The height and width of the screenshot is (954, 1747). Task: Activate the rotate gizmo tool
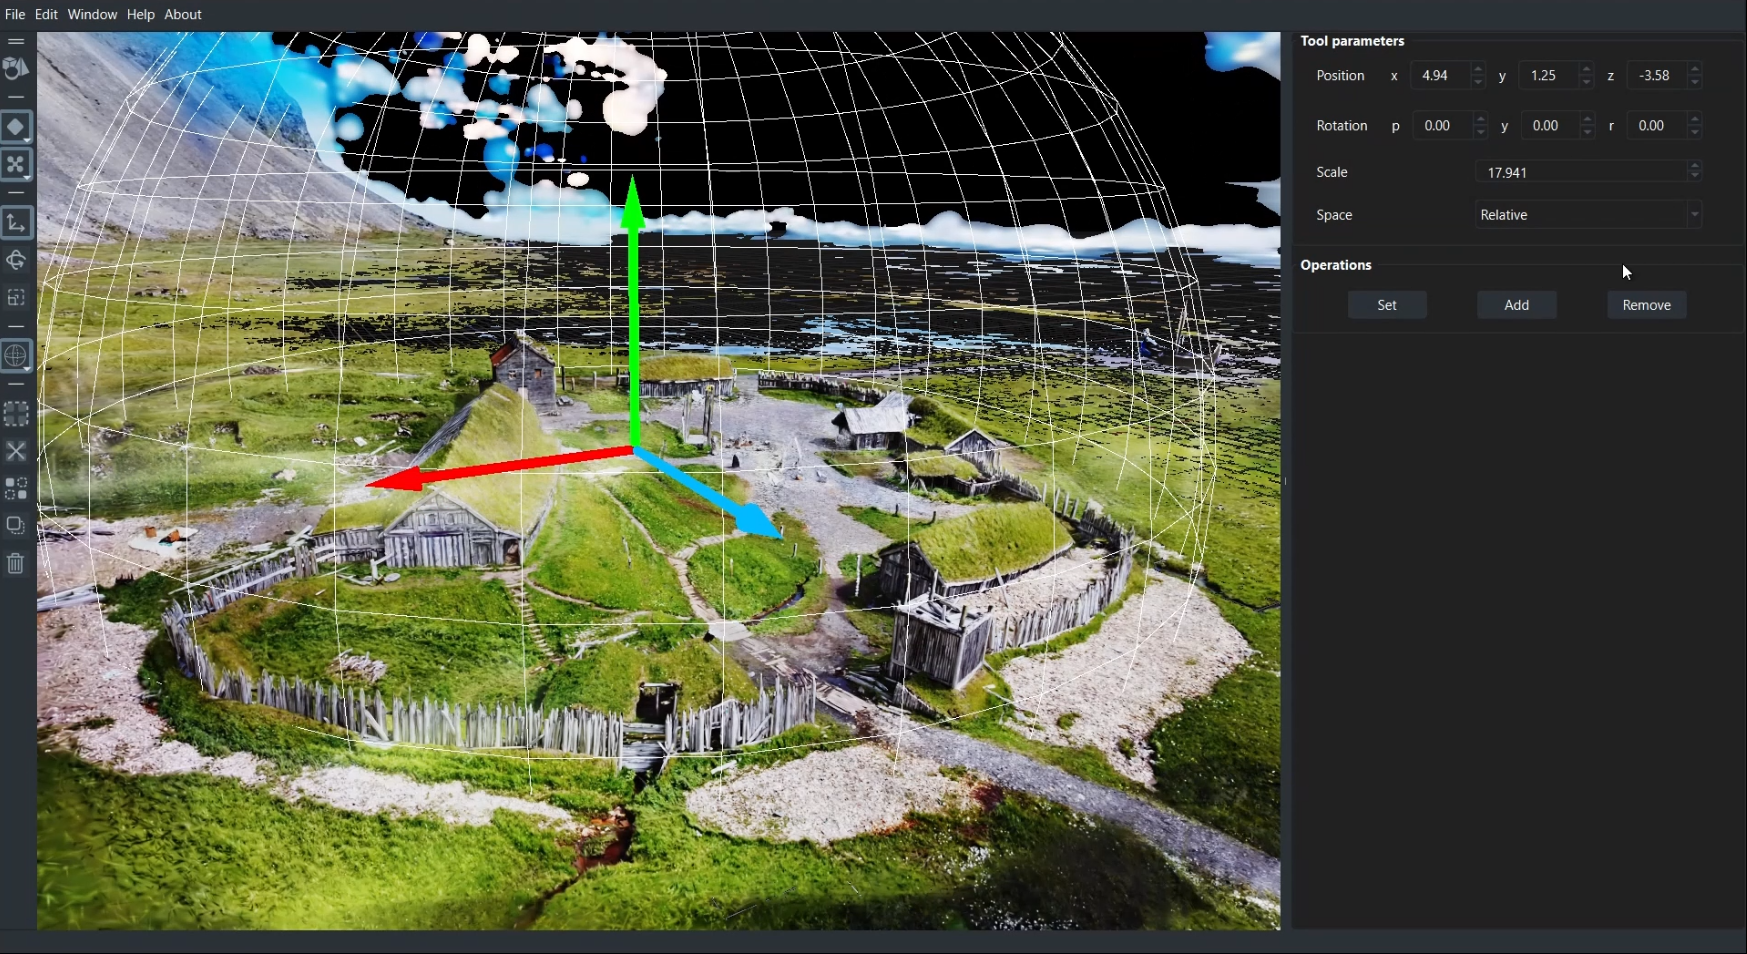pyautogui.click(x=16, y=261)
